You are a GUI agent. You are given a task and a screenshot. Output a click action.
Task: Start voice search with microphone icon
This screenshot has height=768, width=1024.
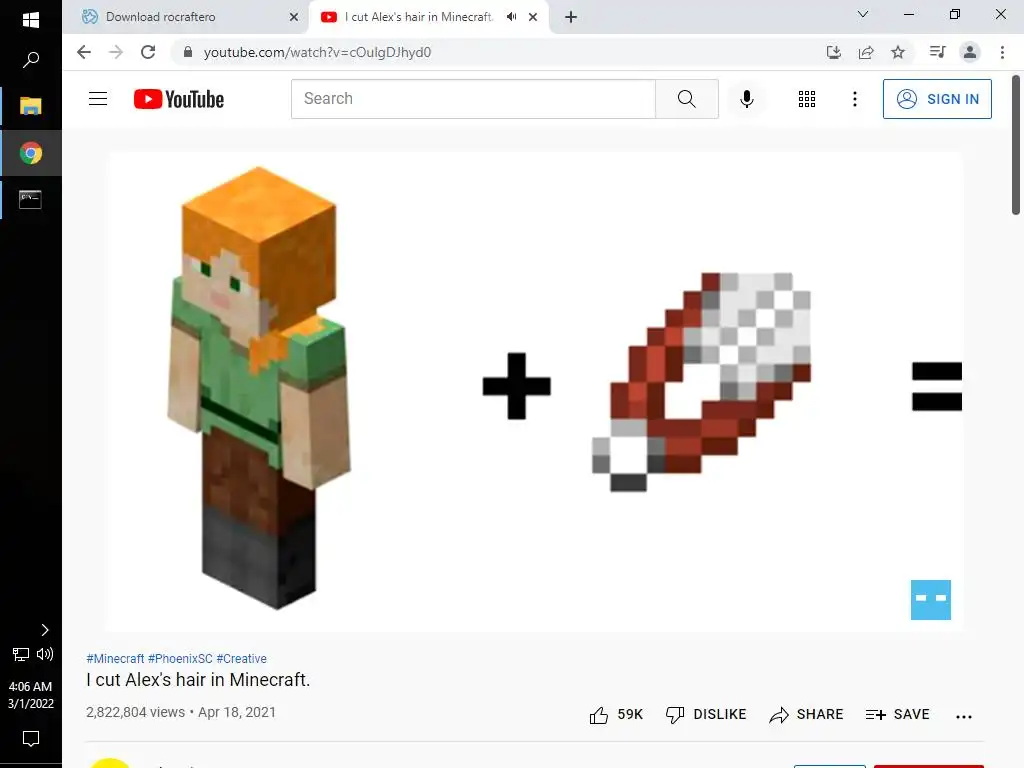pos(746,99)
